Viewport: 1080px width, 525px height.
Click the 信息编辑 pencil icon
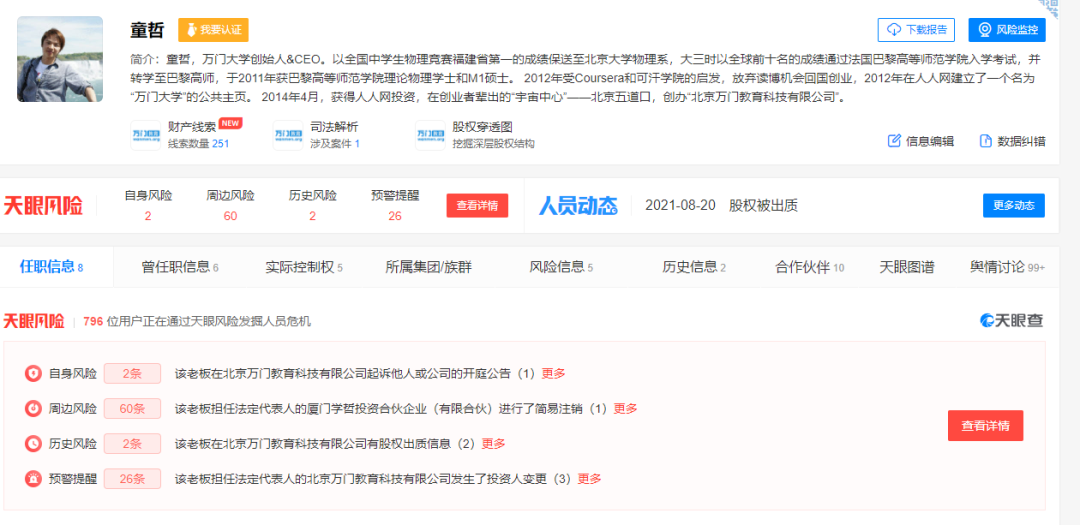895,141
